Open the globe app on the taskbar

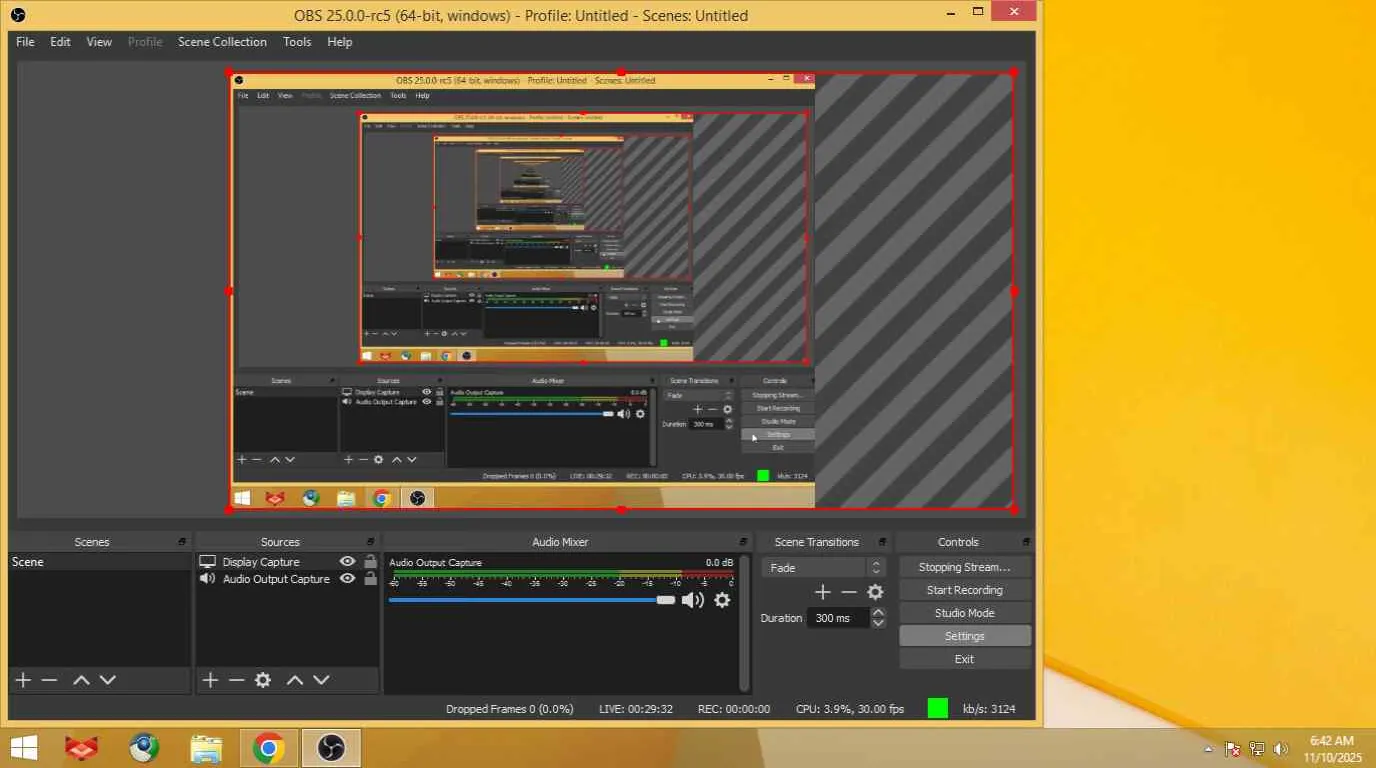pyautogui.click(x=144, y=748)
